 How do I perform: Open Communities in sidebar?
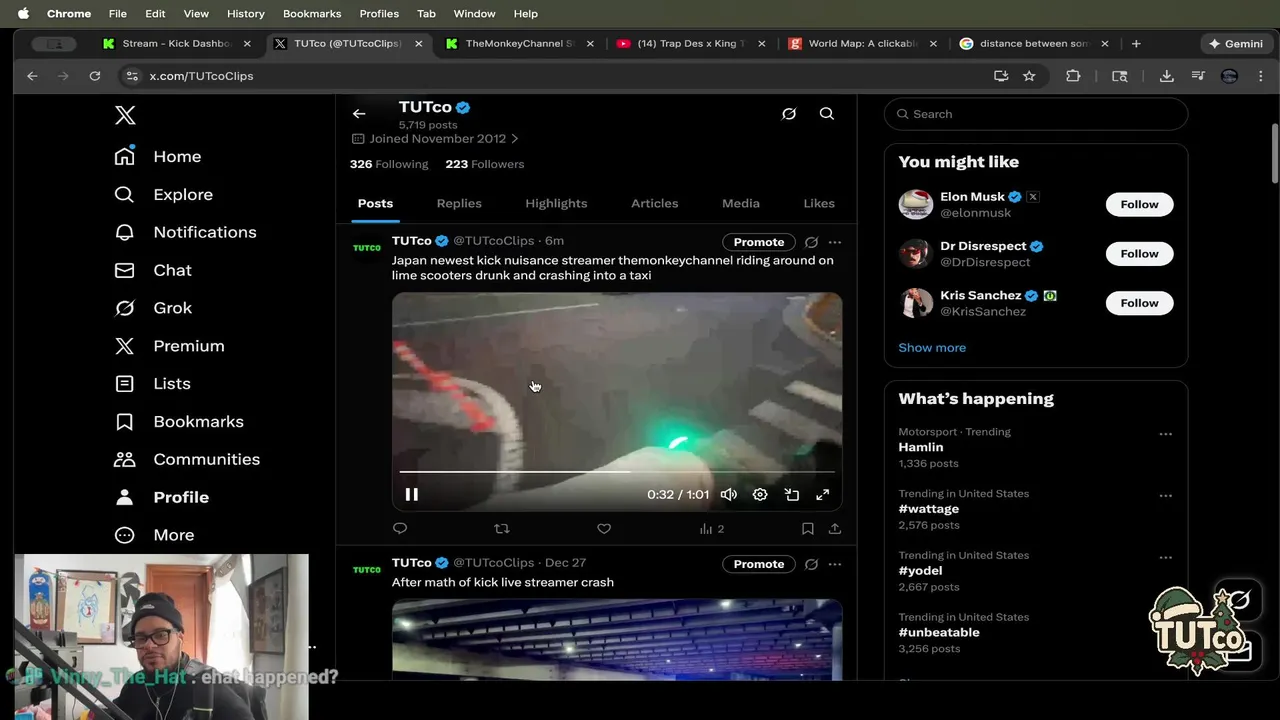187,459
